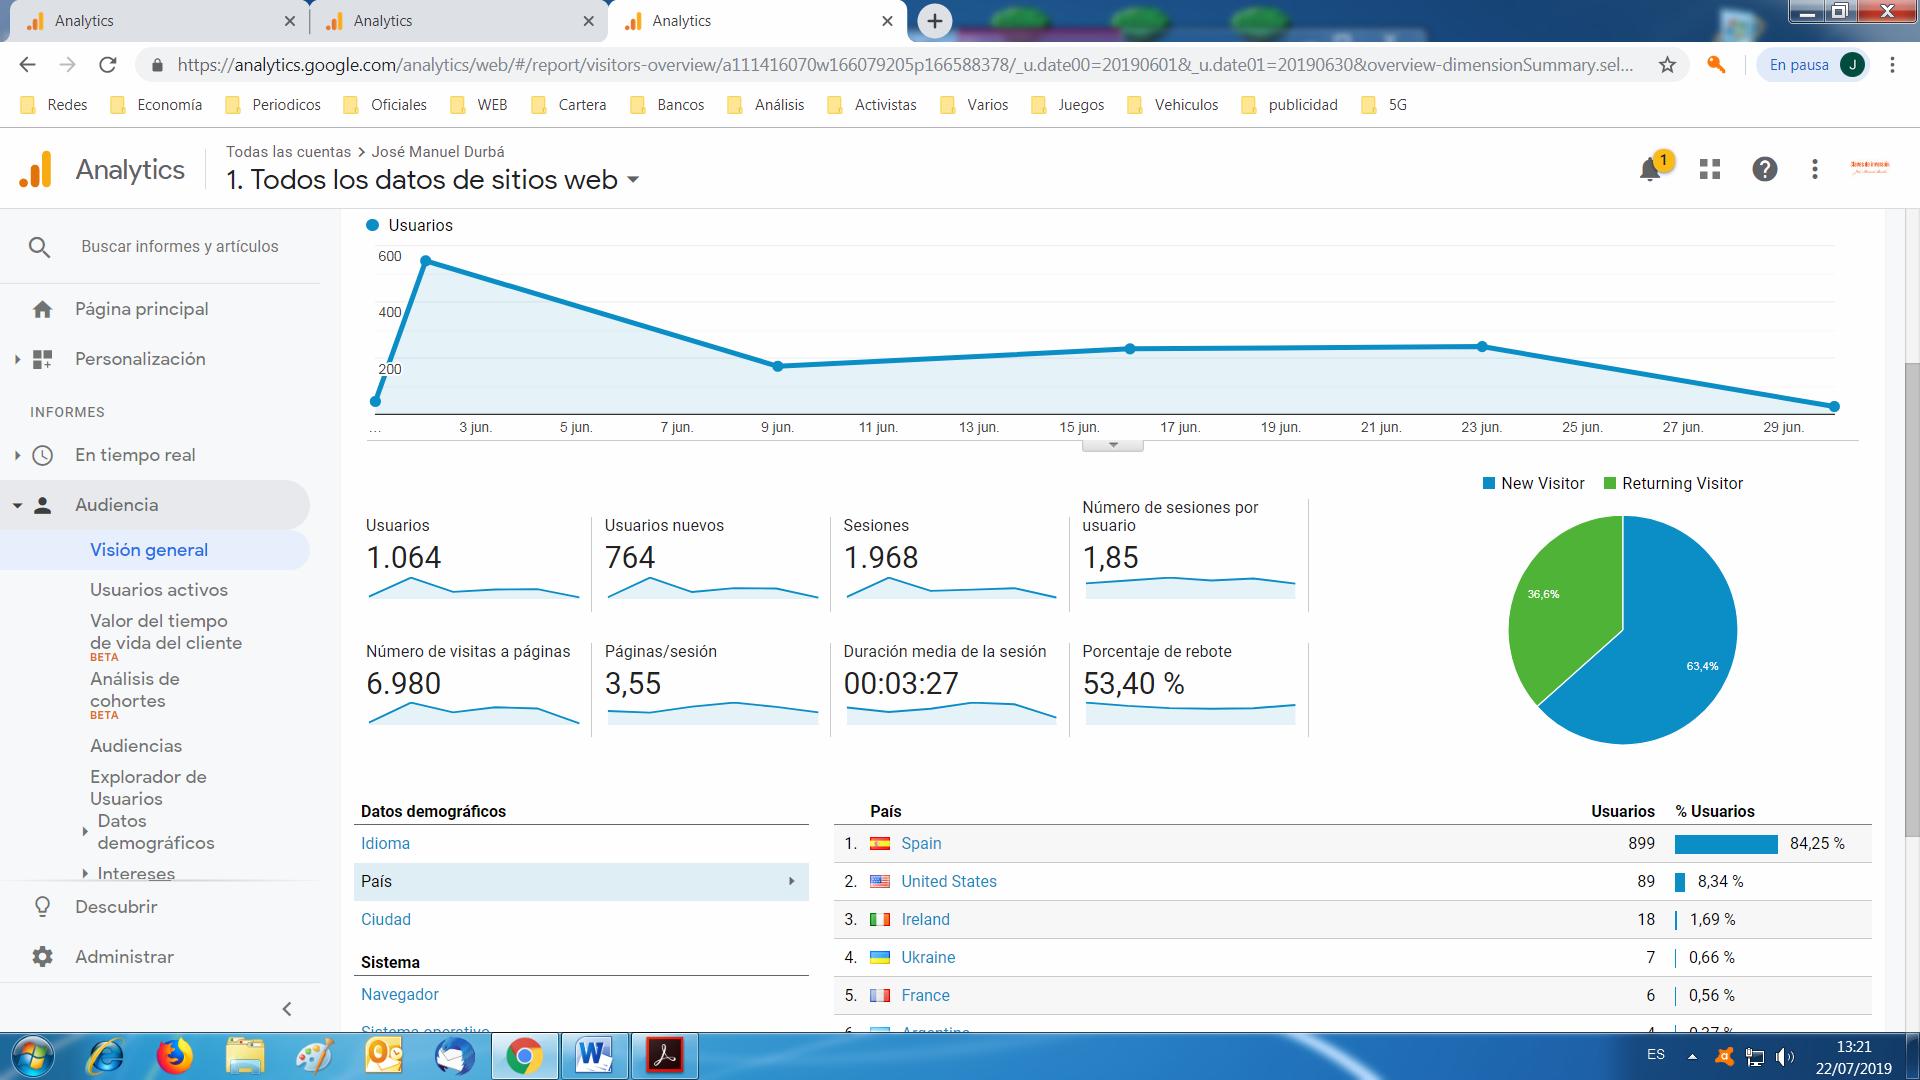
Task: Select Visión general in Audiencia menu
Action: [x=149, y=550]
